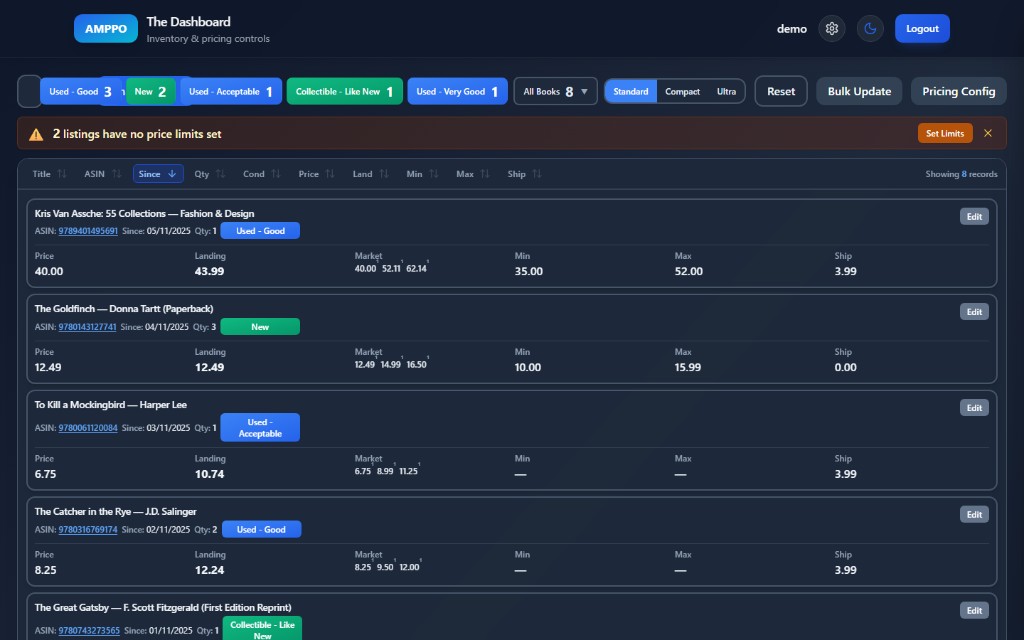
Task: Click the Kris Van Assche listing title
Action: (144, 214)
